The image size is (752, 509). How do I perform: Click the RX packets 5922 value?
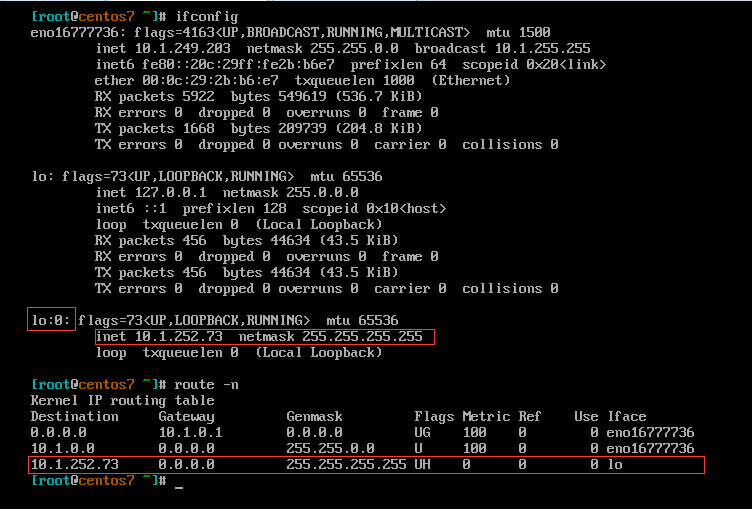198,96
